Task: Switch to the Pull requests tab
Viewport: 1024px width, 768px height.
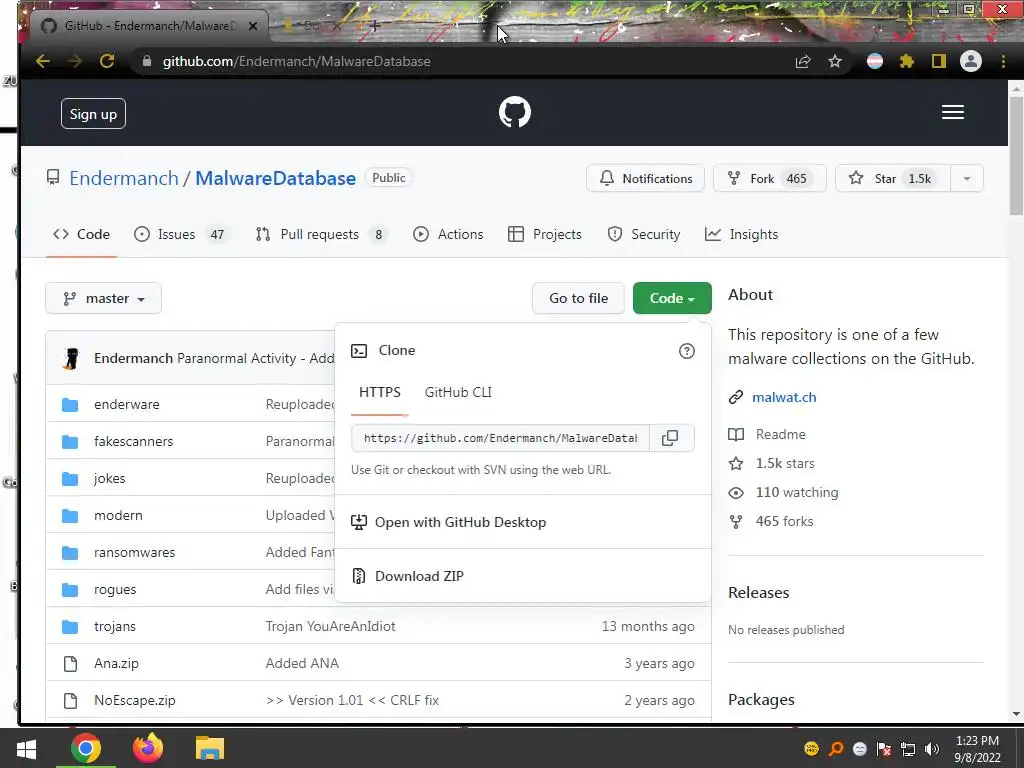Action: (x=321, y=234)
